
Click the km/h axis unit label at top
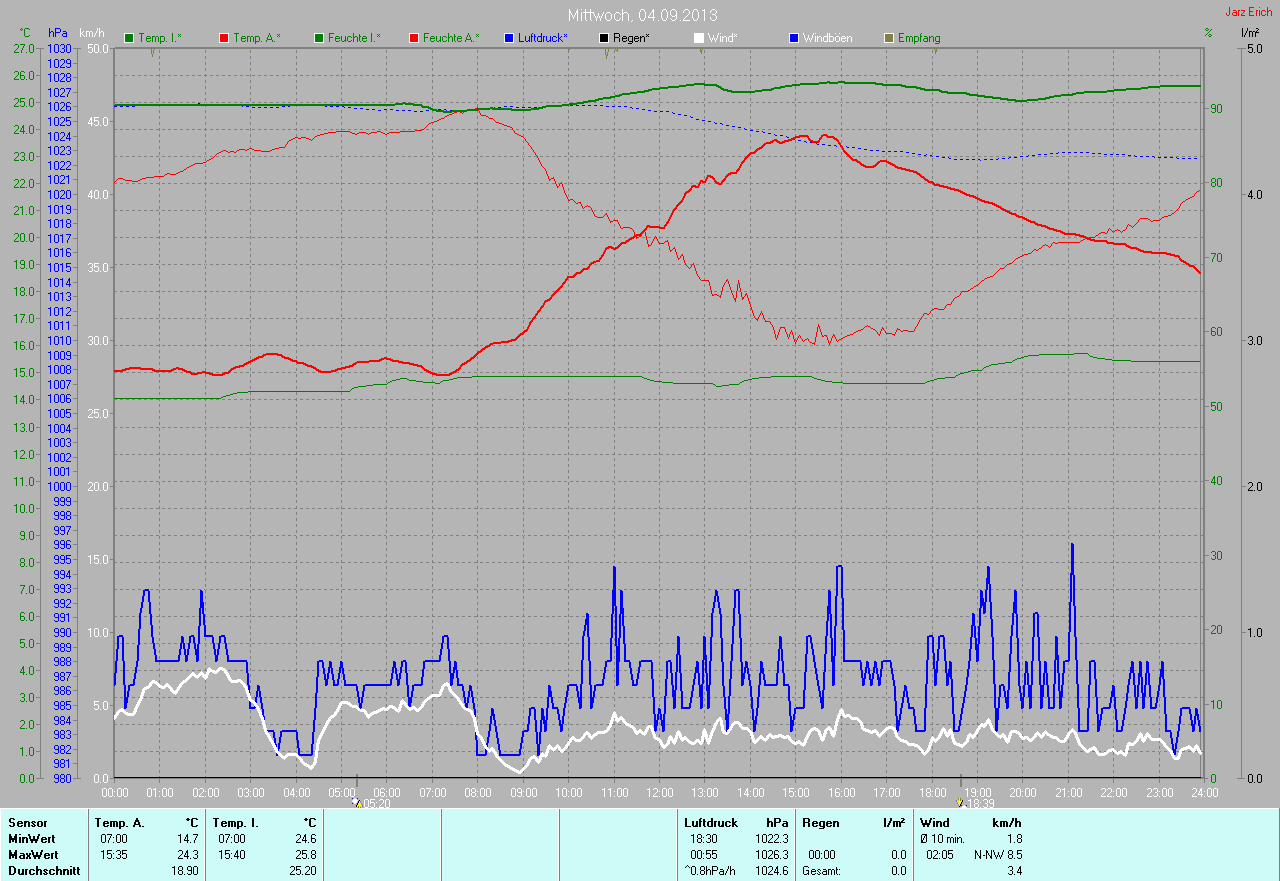(91, 33)
